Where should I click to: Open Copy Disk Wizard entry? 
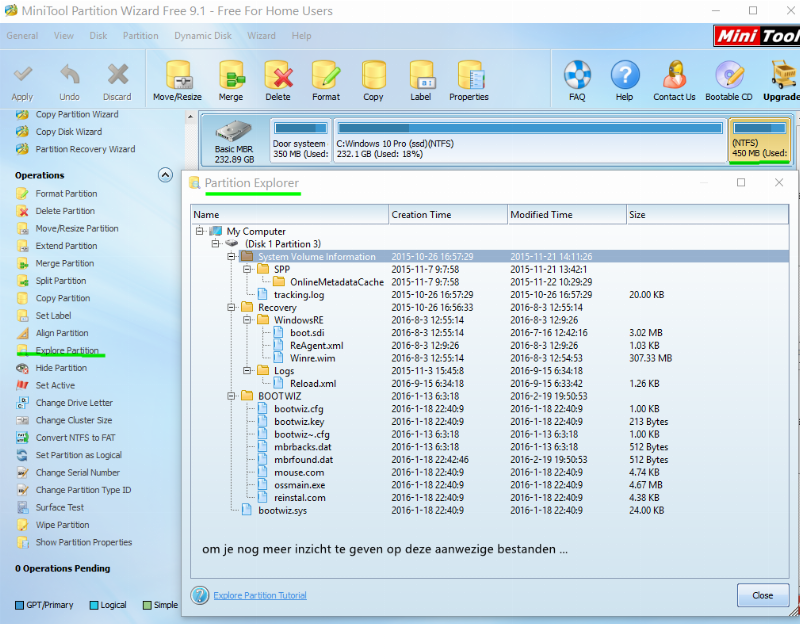[x=68, y=132]
